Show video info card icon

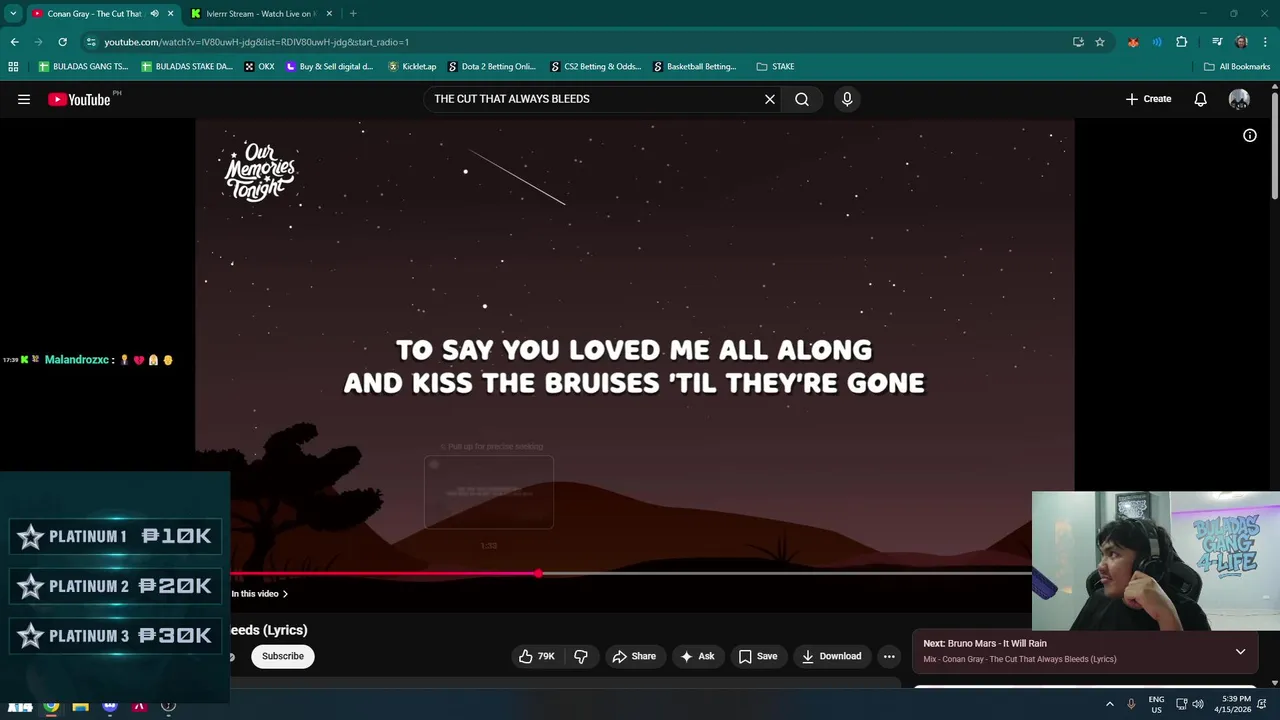(x=1250, y=135)
